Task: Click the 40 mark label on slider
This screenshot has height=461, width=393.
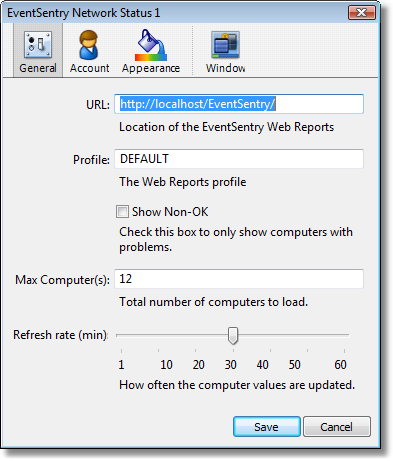Action: (263, 365)
